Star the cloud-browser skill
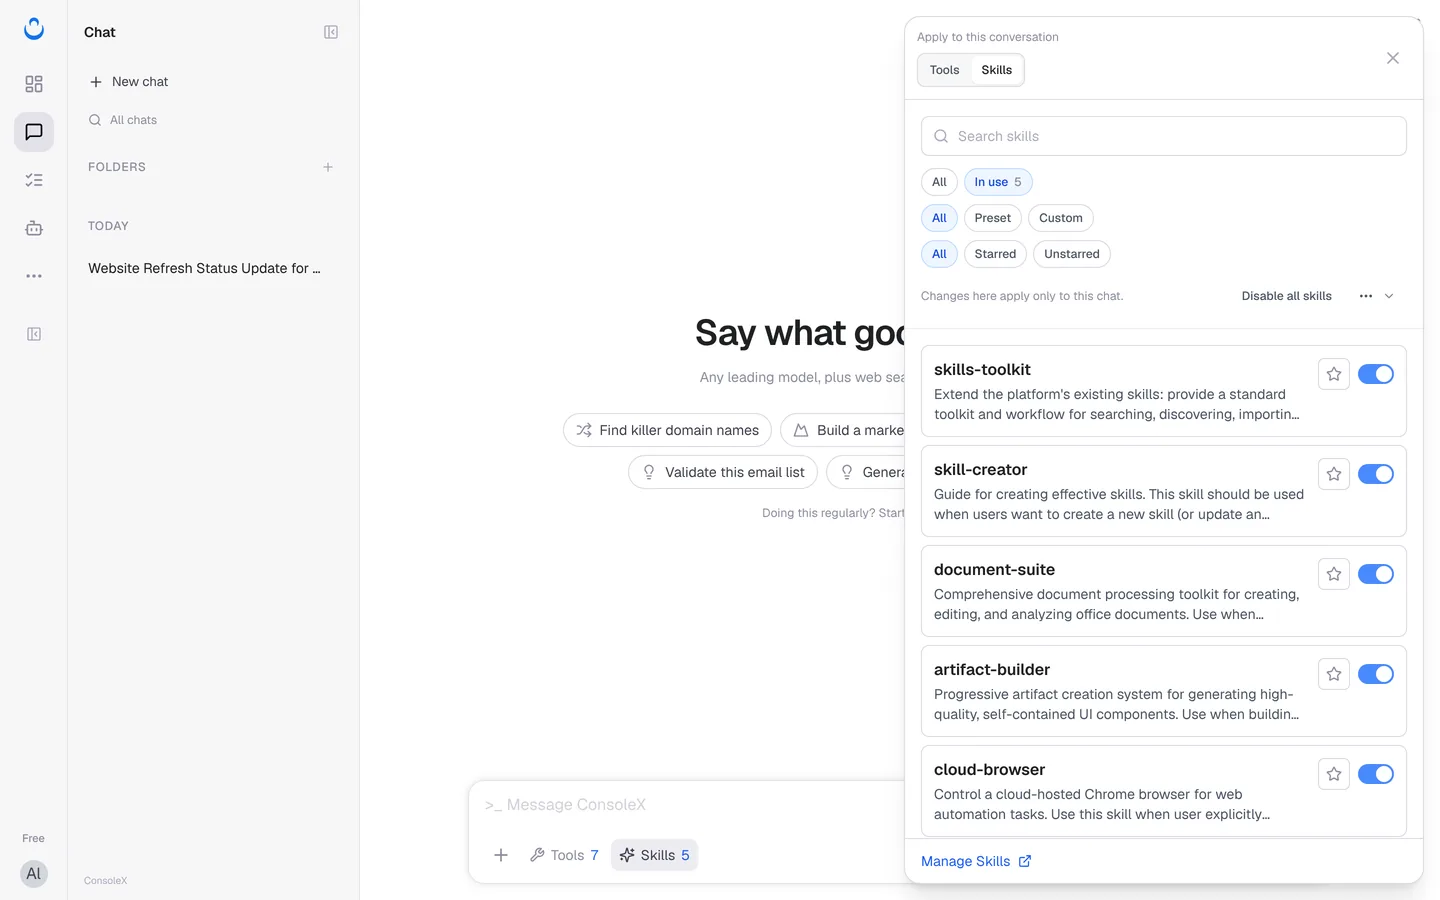The height and width of the screenshot is (900, 1440). [x=1334, y=774]
